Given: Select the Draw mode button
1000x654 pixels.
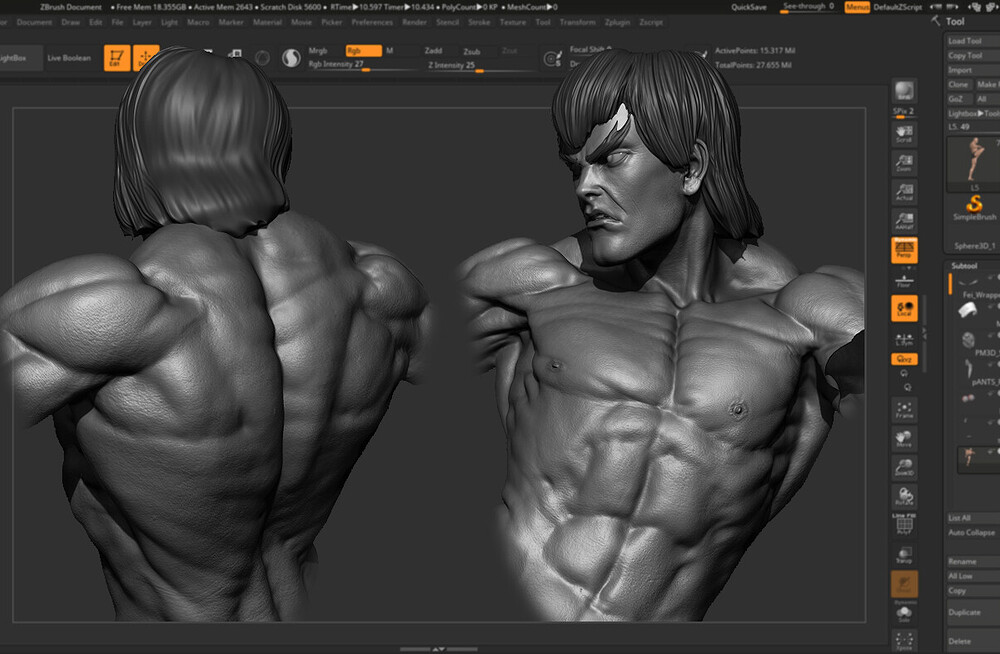Looking at the screenshot, I should pos(145,57).
